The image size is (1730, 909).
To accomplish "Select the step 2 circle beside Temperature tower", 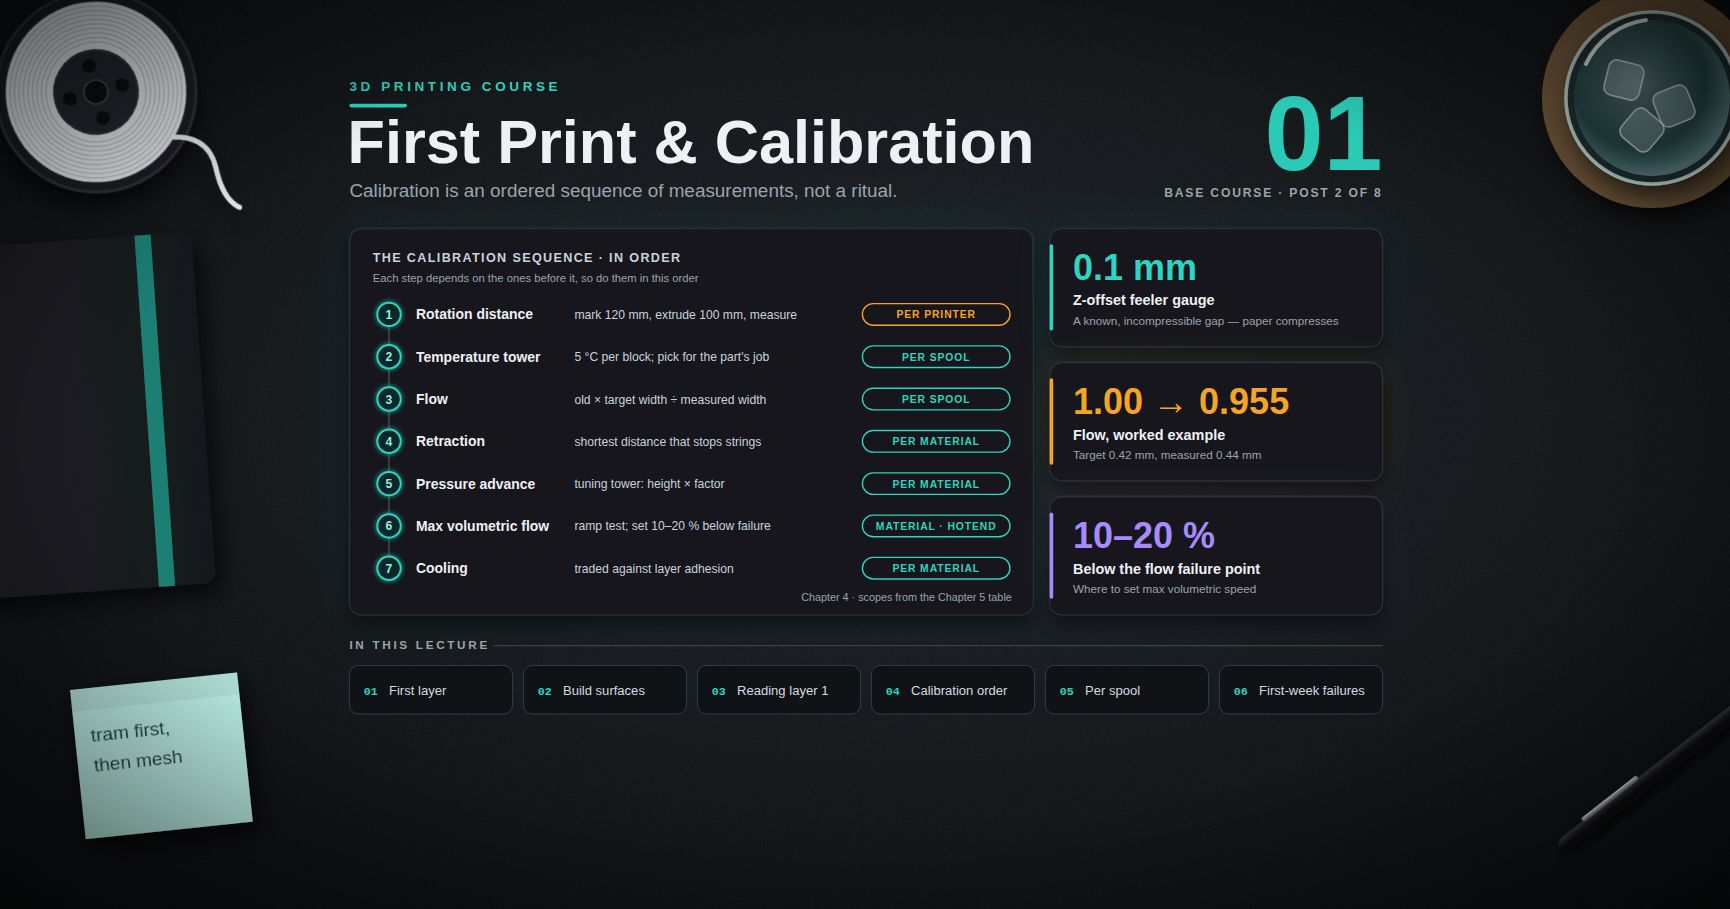I will 389,357.
